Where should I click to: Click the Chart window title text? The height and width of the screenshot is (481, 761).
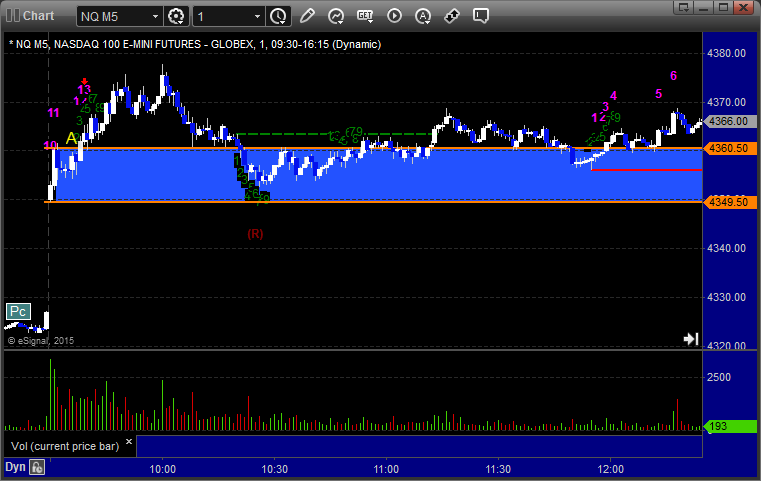click(x=39, y=16)
